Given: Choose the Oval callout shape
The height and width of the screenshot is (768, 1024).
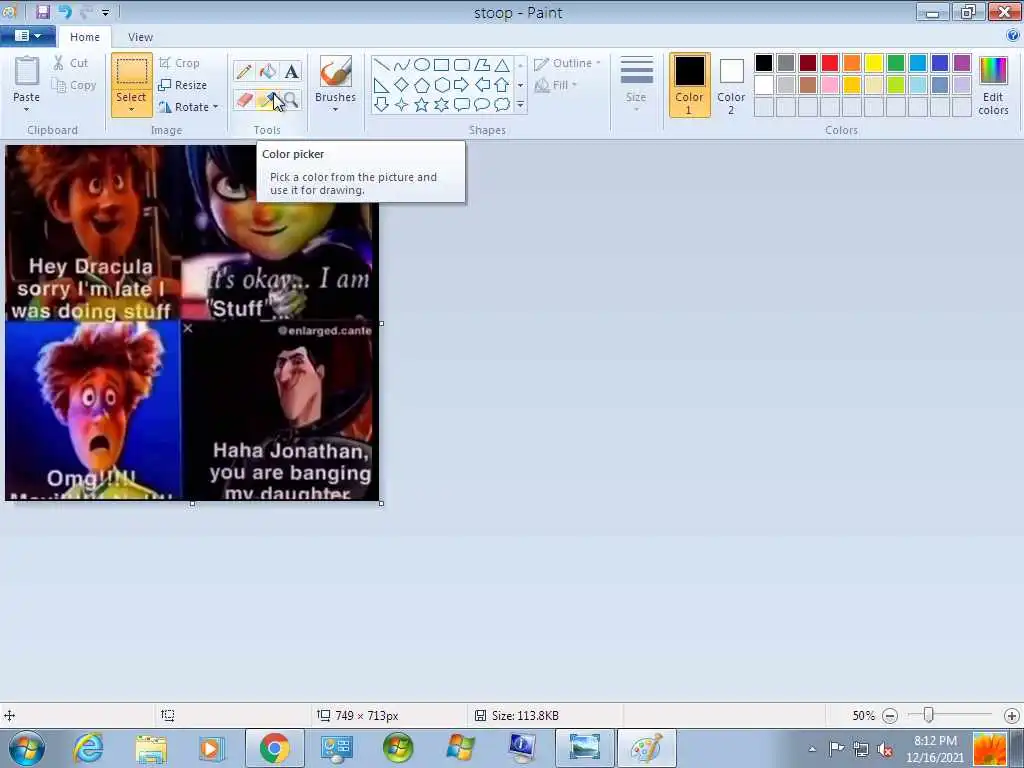Looking at the screenshot, I should point(482,104).
